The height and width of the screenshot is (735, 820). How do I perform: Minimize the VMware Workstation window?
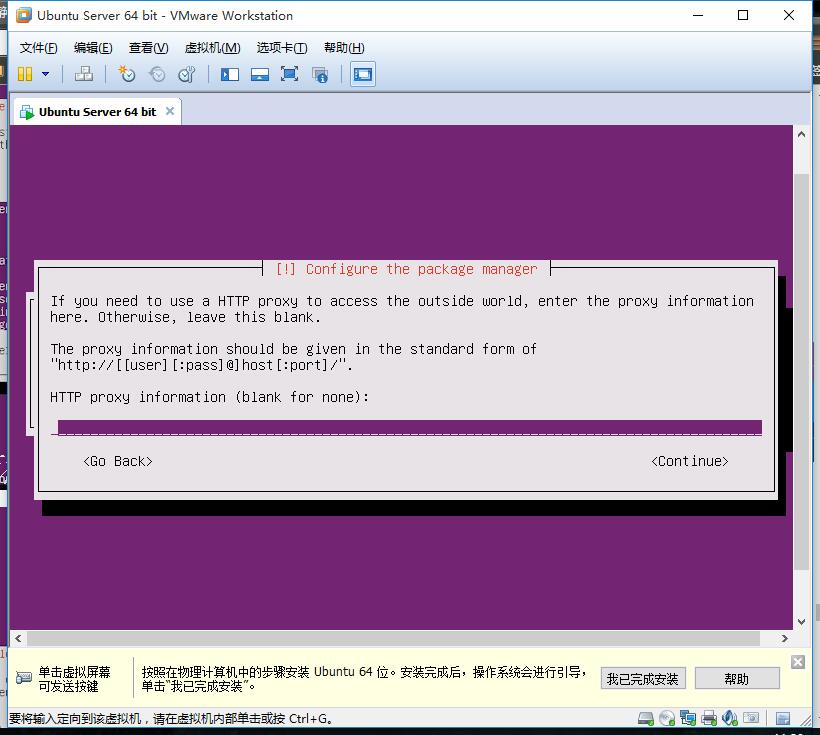click(x=698, y=15)
